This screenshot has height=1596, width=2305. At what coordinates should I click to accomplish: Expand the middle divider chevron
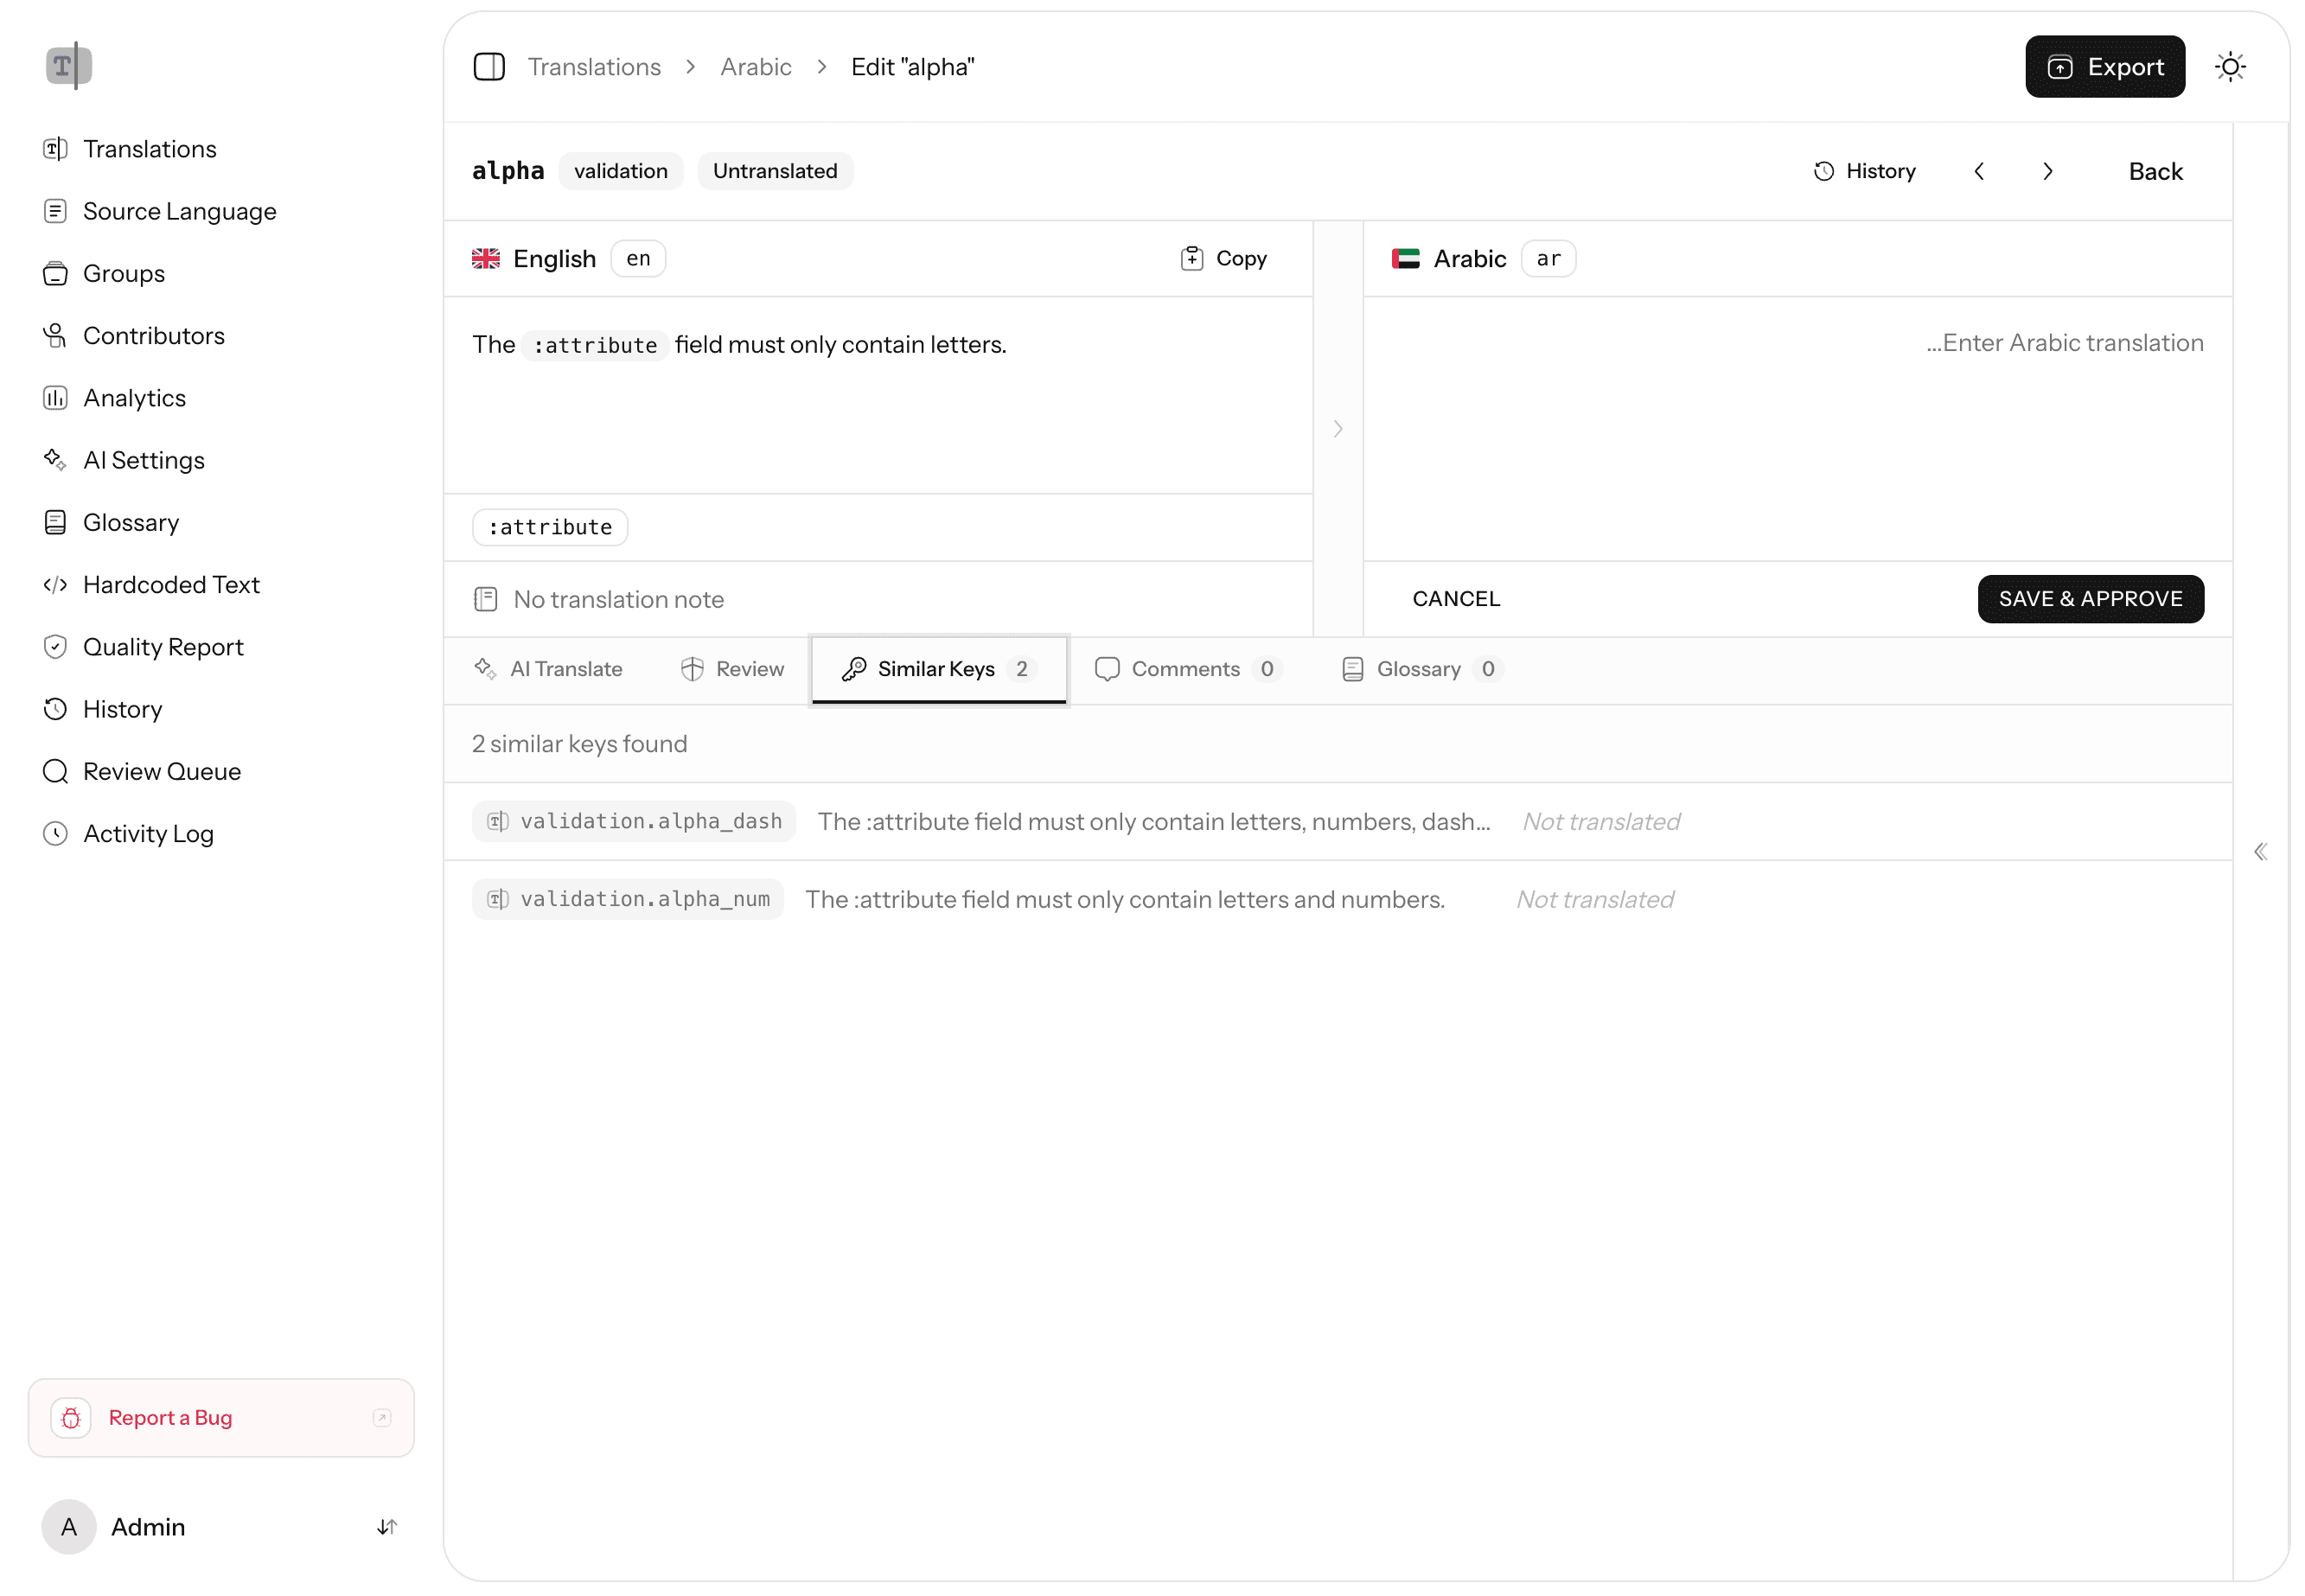(x=1338, y=428)
